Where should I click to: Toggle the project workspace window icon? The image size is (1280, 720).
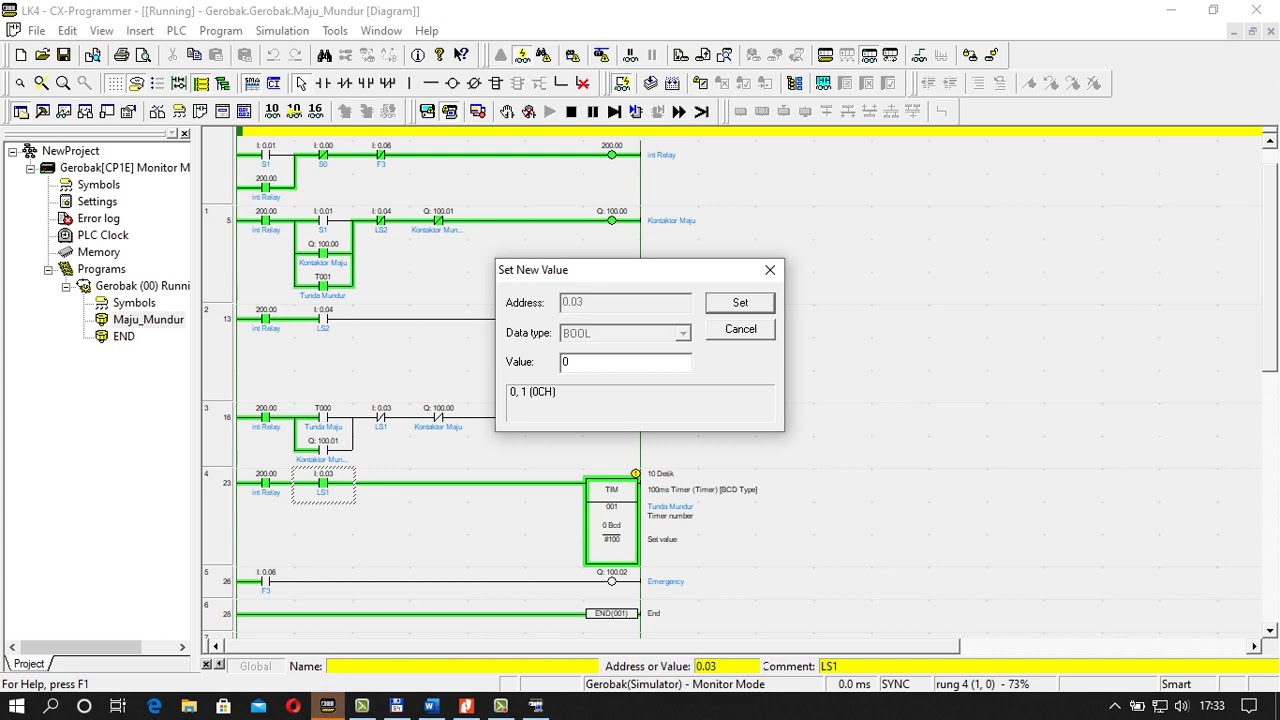click(x=20, y=111)
